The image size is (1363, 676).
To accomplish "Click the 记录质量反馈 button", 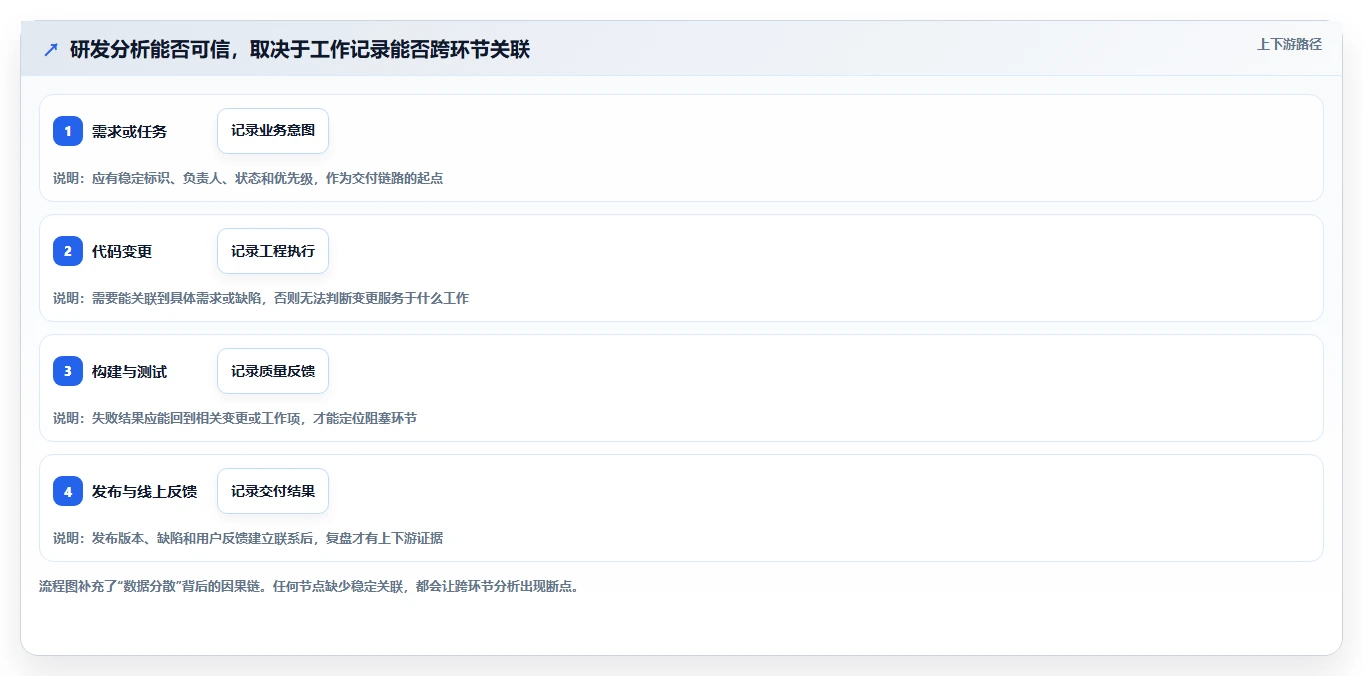I will point(273,371).
